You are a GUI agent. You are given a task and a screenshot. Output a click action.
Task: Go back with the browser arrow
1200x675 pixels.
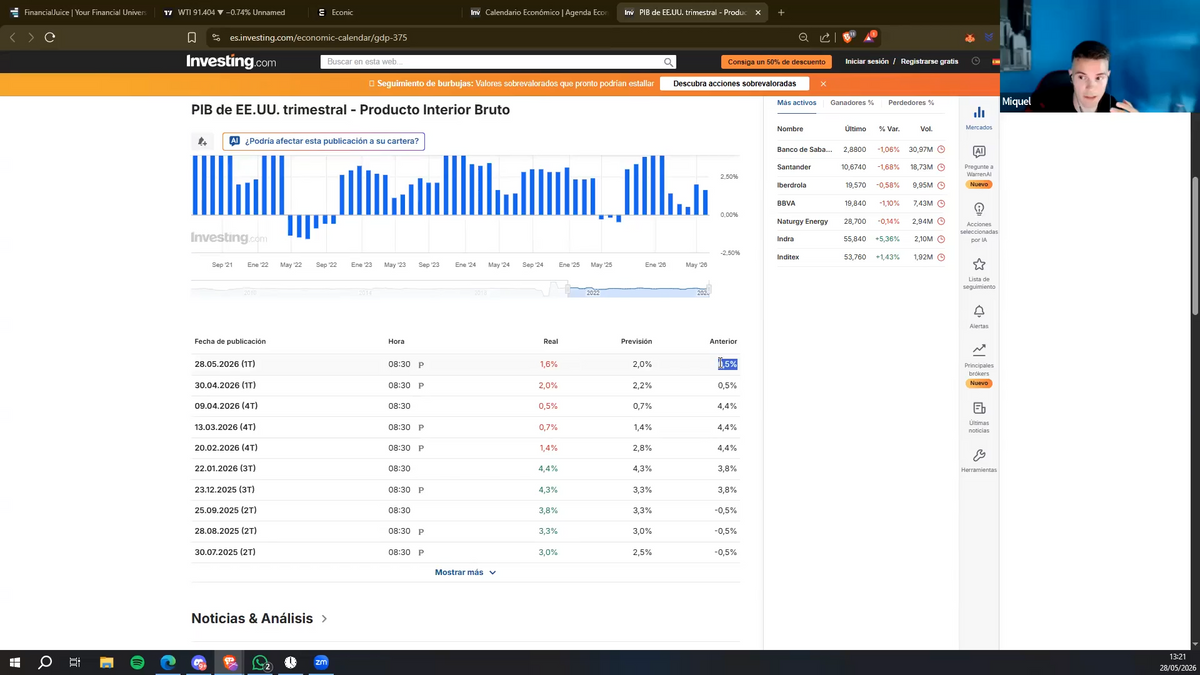(x=12, y=37)
